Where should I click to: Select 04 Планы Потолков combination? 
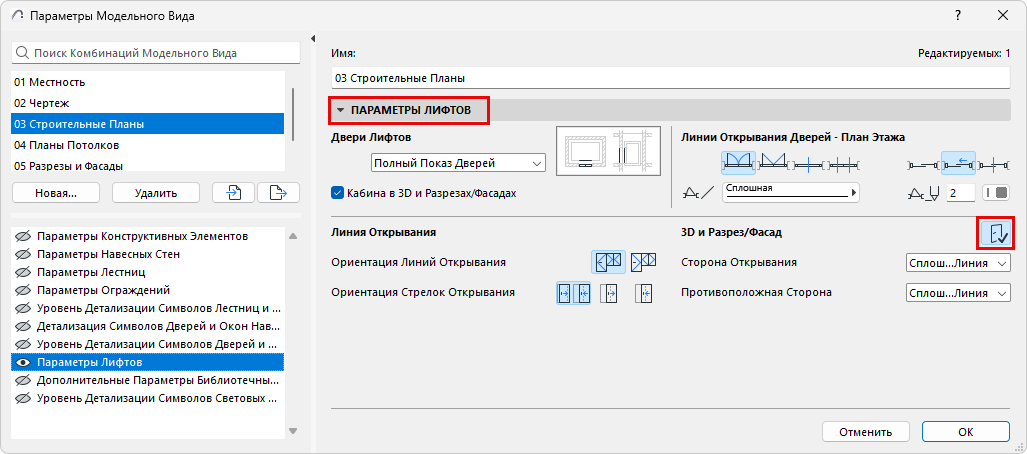point(148,145)
